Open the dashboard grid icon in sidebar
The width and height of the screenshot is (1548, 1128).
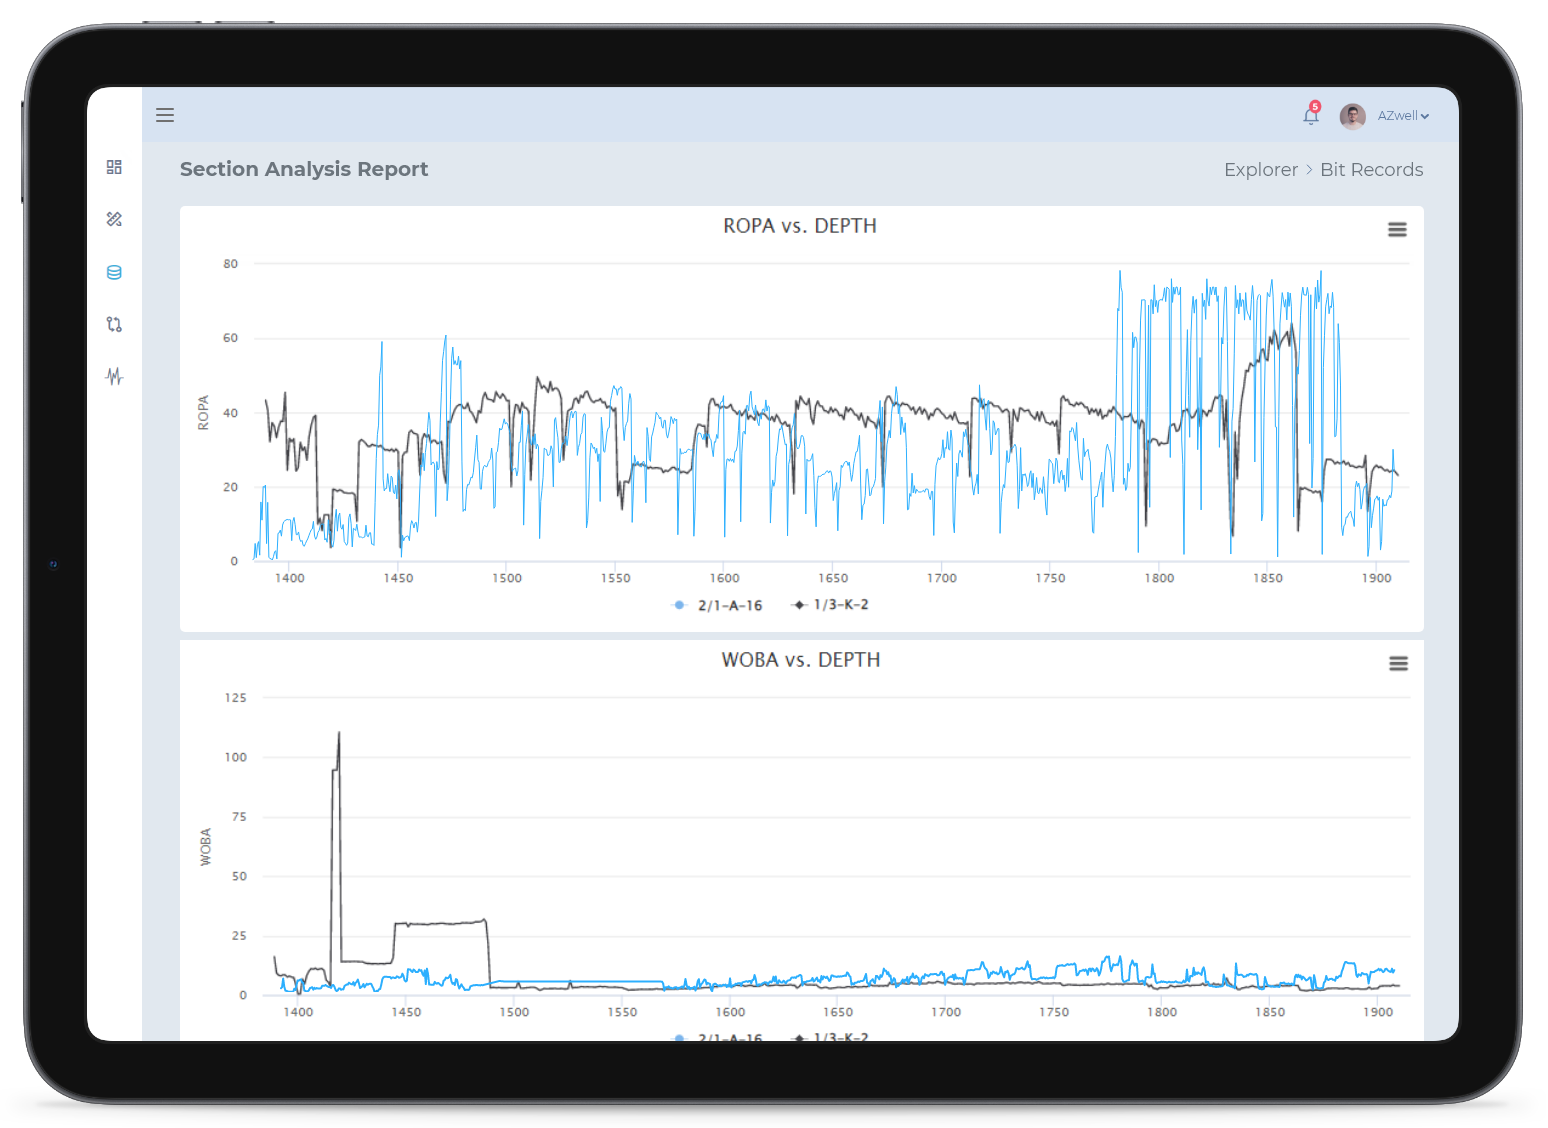(x=114, y=167)
